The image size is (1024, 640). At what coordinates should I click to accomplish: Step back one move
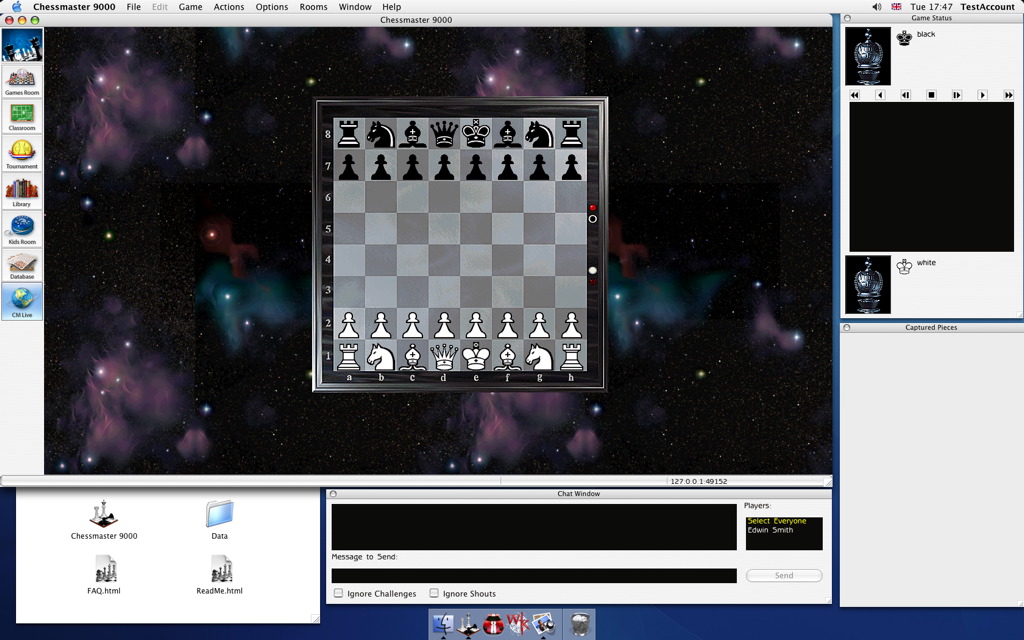pos(906,95)
